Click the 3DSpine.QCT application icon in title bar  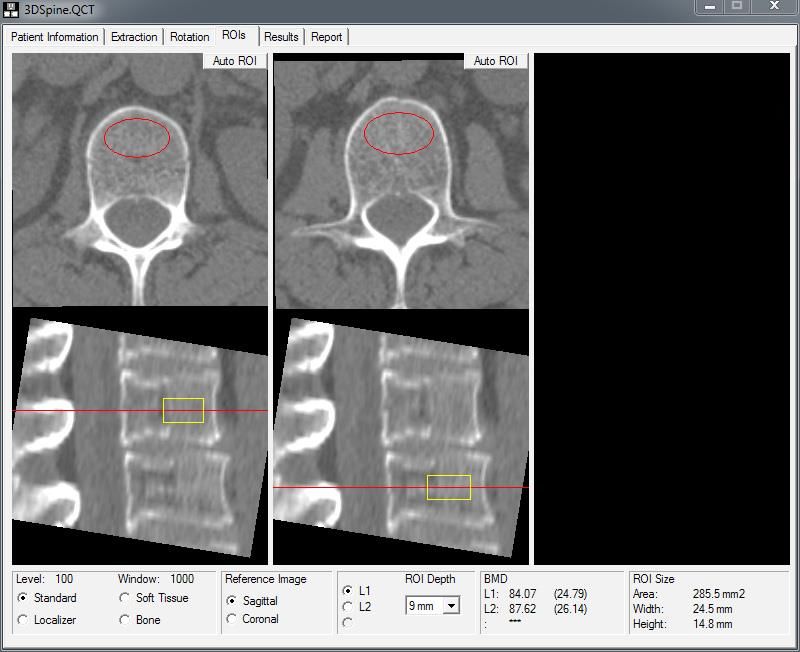pyautogui.click(x=11, y=9)
